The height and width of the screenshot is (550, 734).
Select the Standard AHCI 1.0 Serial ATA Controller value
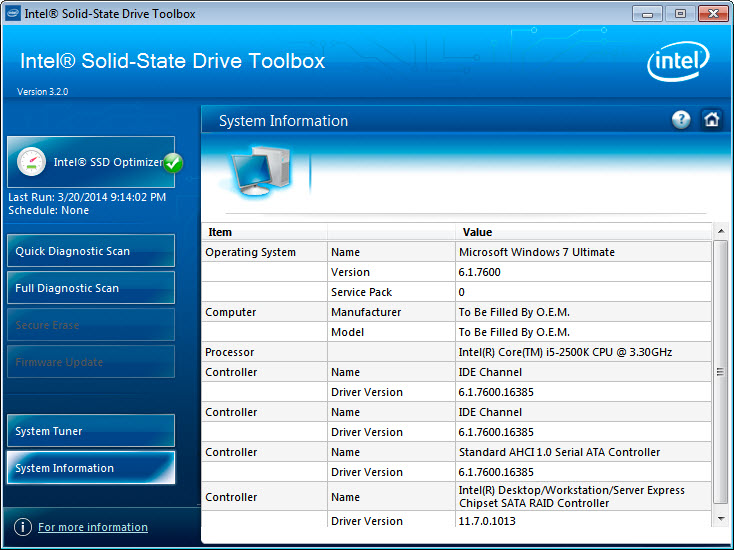[x=559, y=452]
